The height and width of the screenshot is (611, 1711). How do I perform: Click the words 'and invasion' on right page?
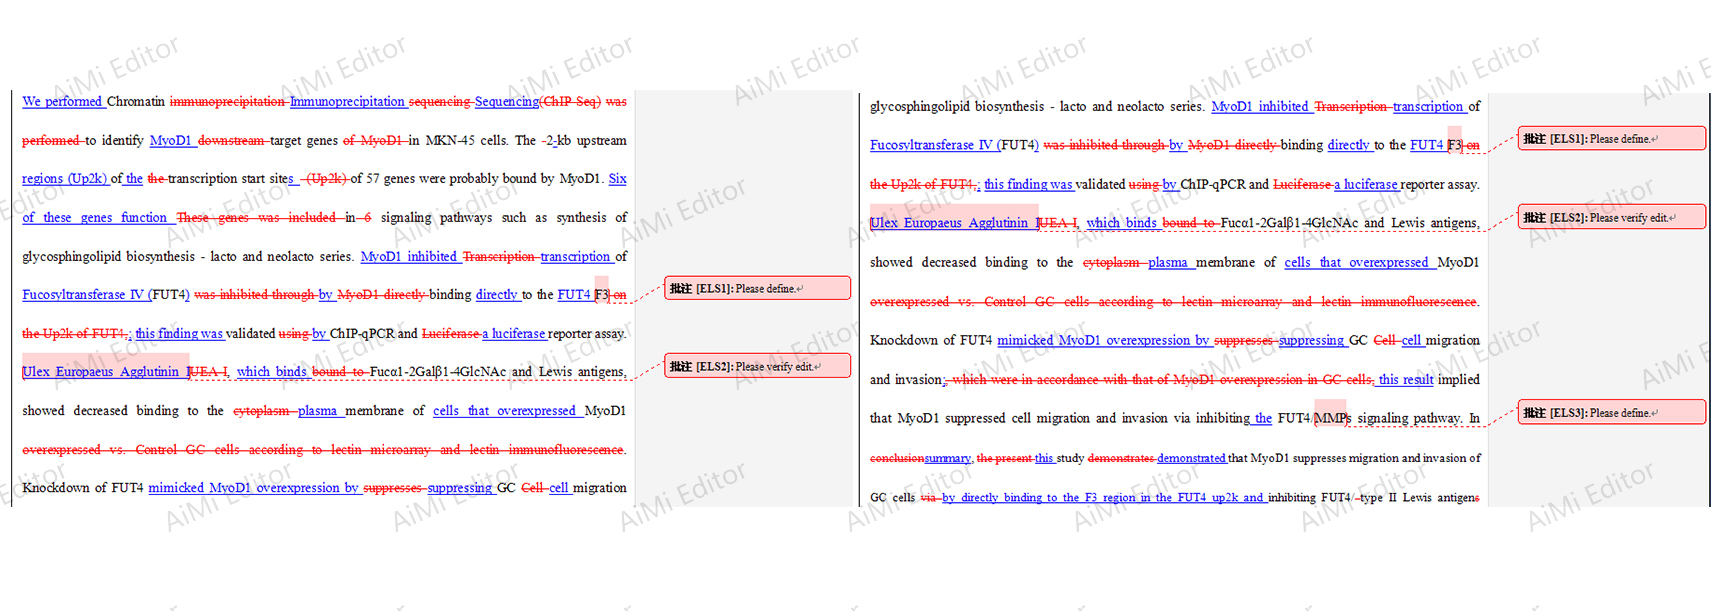[x=906, y=379]
